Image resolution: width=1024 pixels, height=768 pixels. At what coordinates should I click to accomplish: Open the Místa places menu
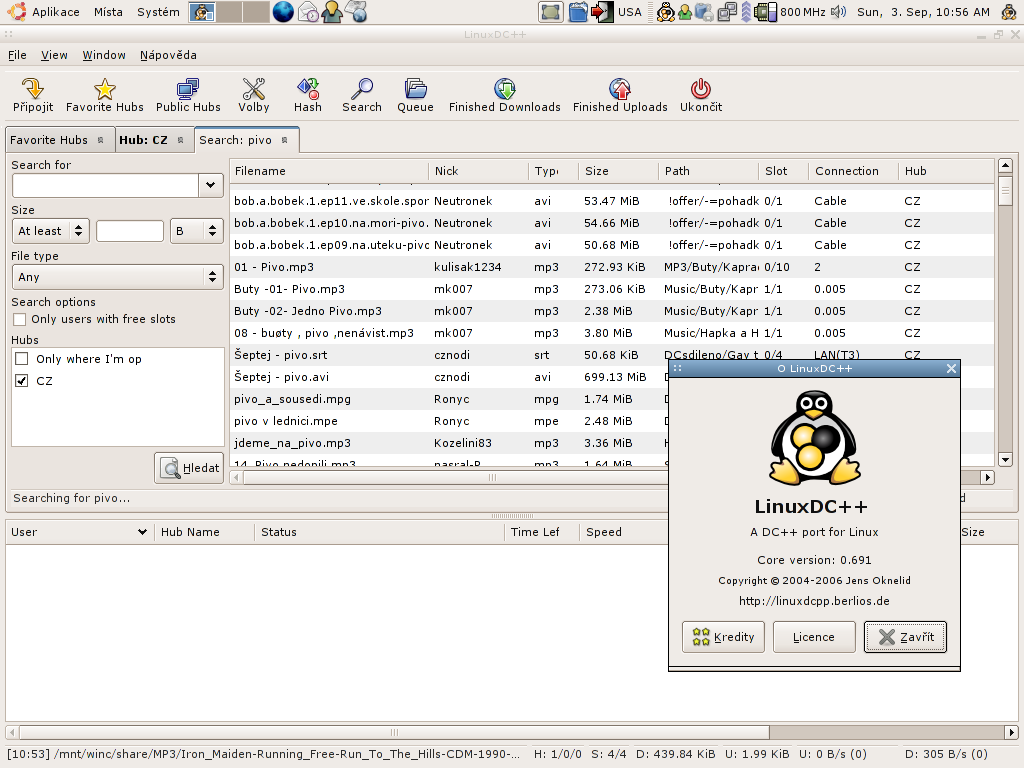coord(108,12)
